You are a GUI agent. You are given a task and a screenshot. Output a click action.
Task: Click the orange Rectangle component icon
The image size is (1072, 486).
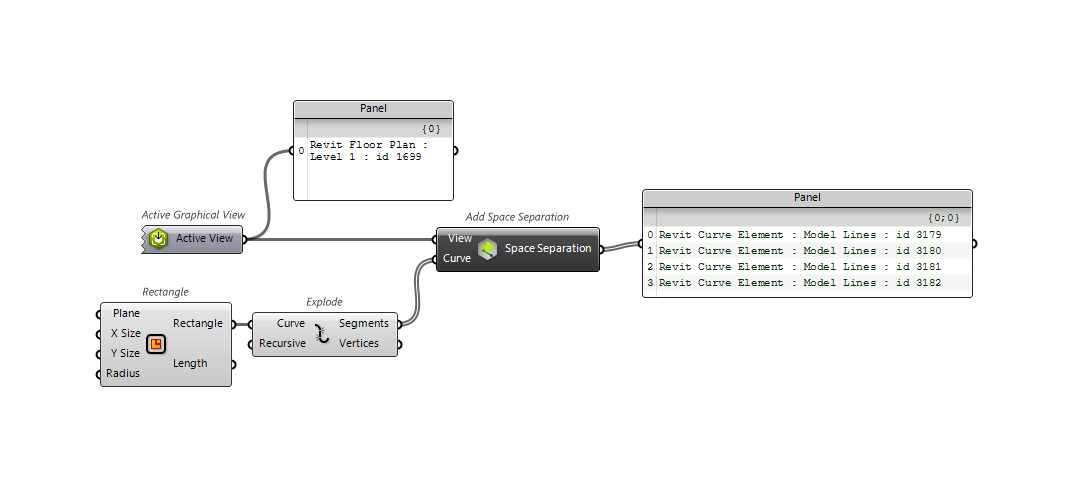coord(155,344)
